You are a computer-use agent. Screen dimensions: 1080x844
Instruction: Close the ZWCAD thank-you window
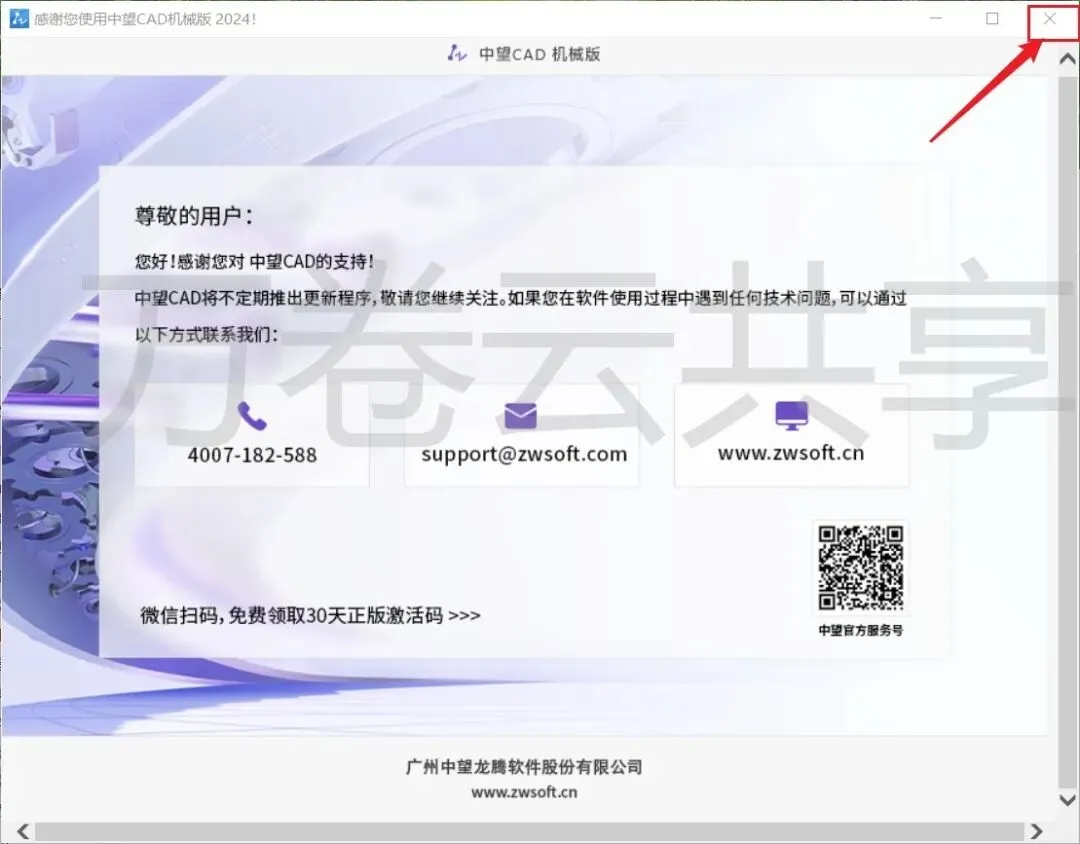(x=1050, y=19)
